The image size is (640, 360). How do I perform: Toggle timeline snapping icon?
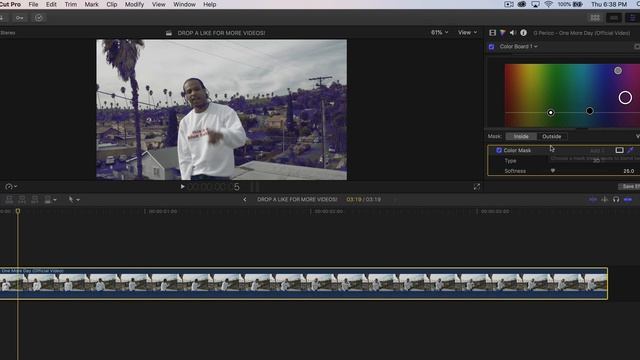tap(628, 200)
